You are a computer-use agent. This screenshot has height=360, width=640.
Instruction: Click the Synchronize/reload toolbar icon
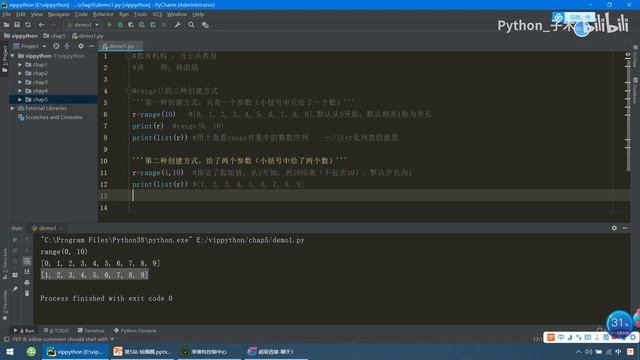[x=28, y=25]
